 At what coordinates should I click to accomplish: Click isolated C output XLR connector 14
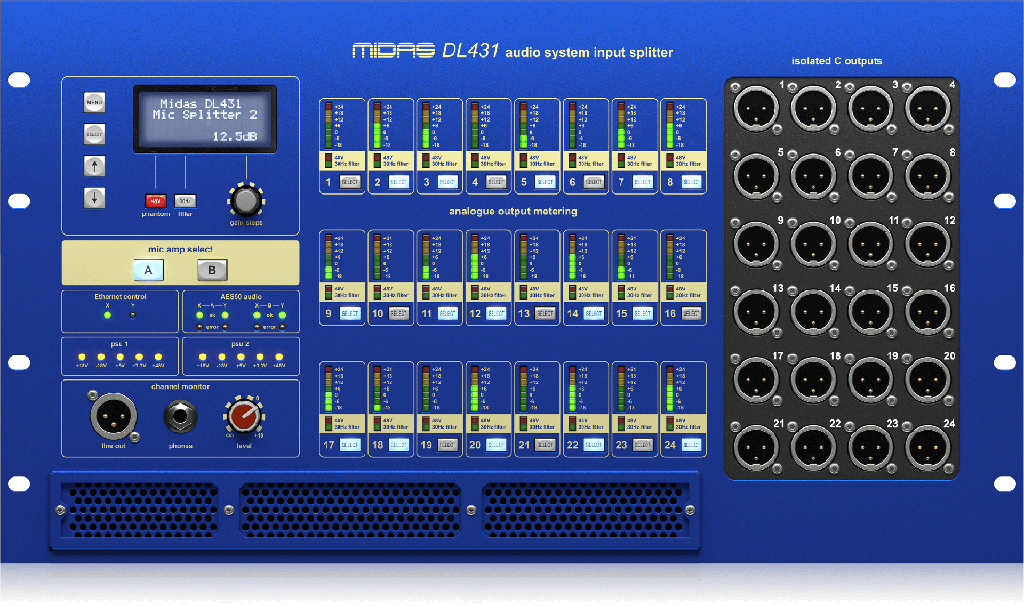[x=814, y=311]
